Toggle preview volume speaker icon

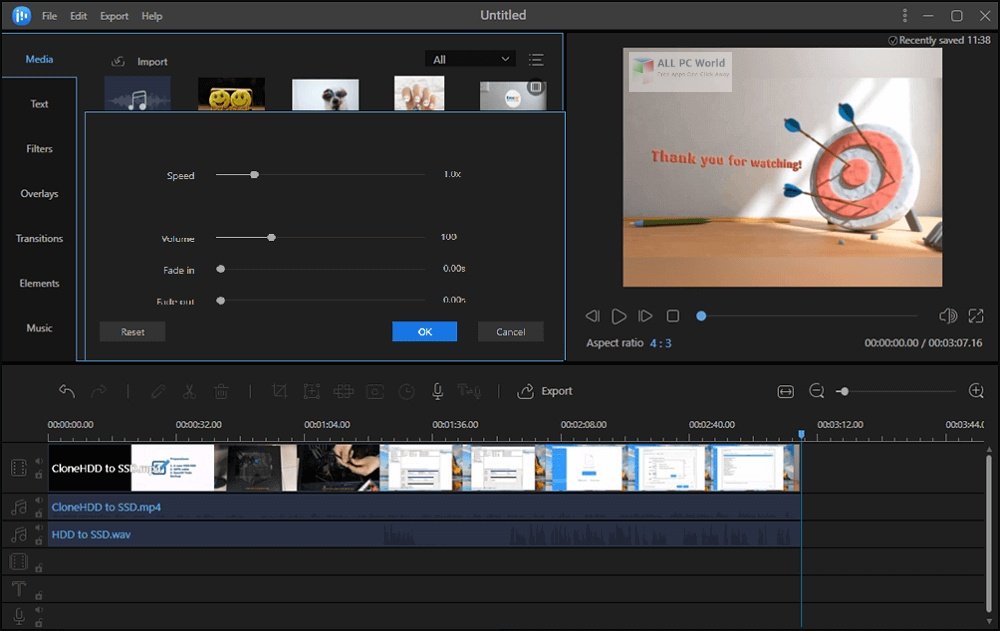[947, 316]
